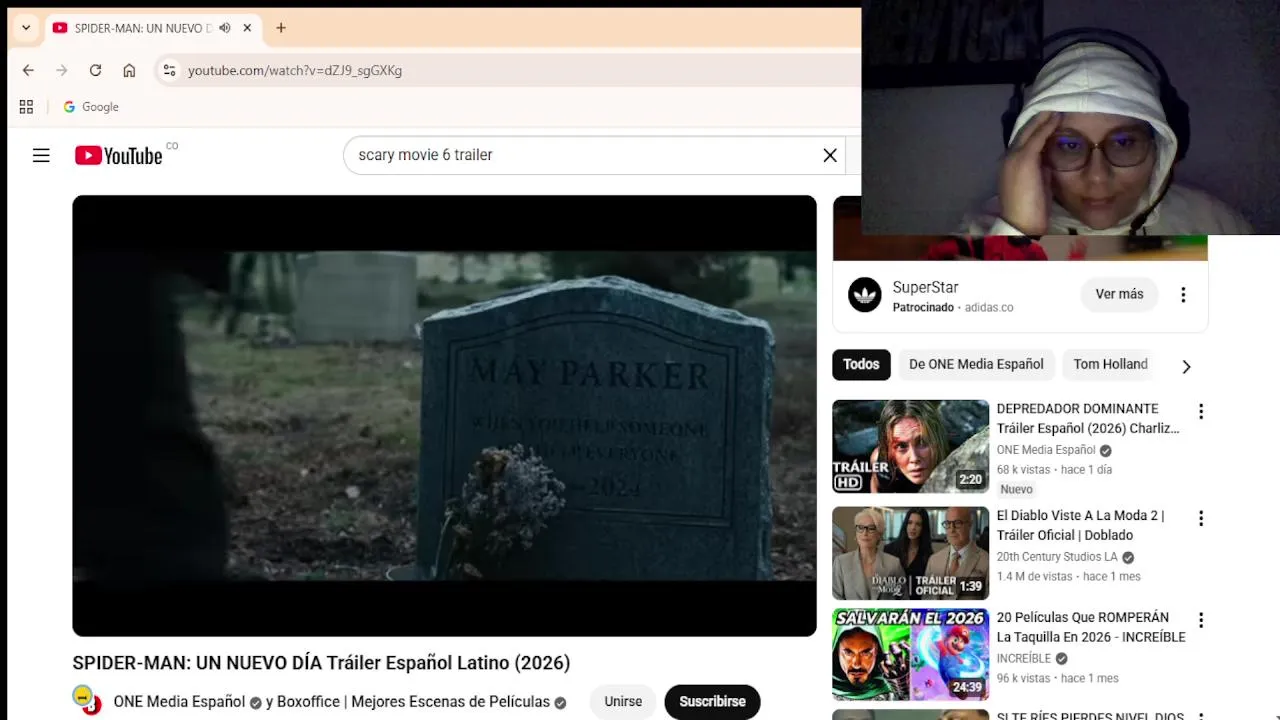Click 96 k vistas text under INCREÍBLE
This screenshot has width=1280, height=720.
pos(1024,678)
